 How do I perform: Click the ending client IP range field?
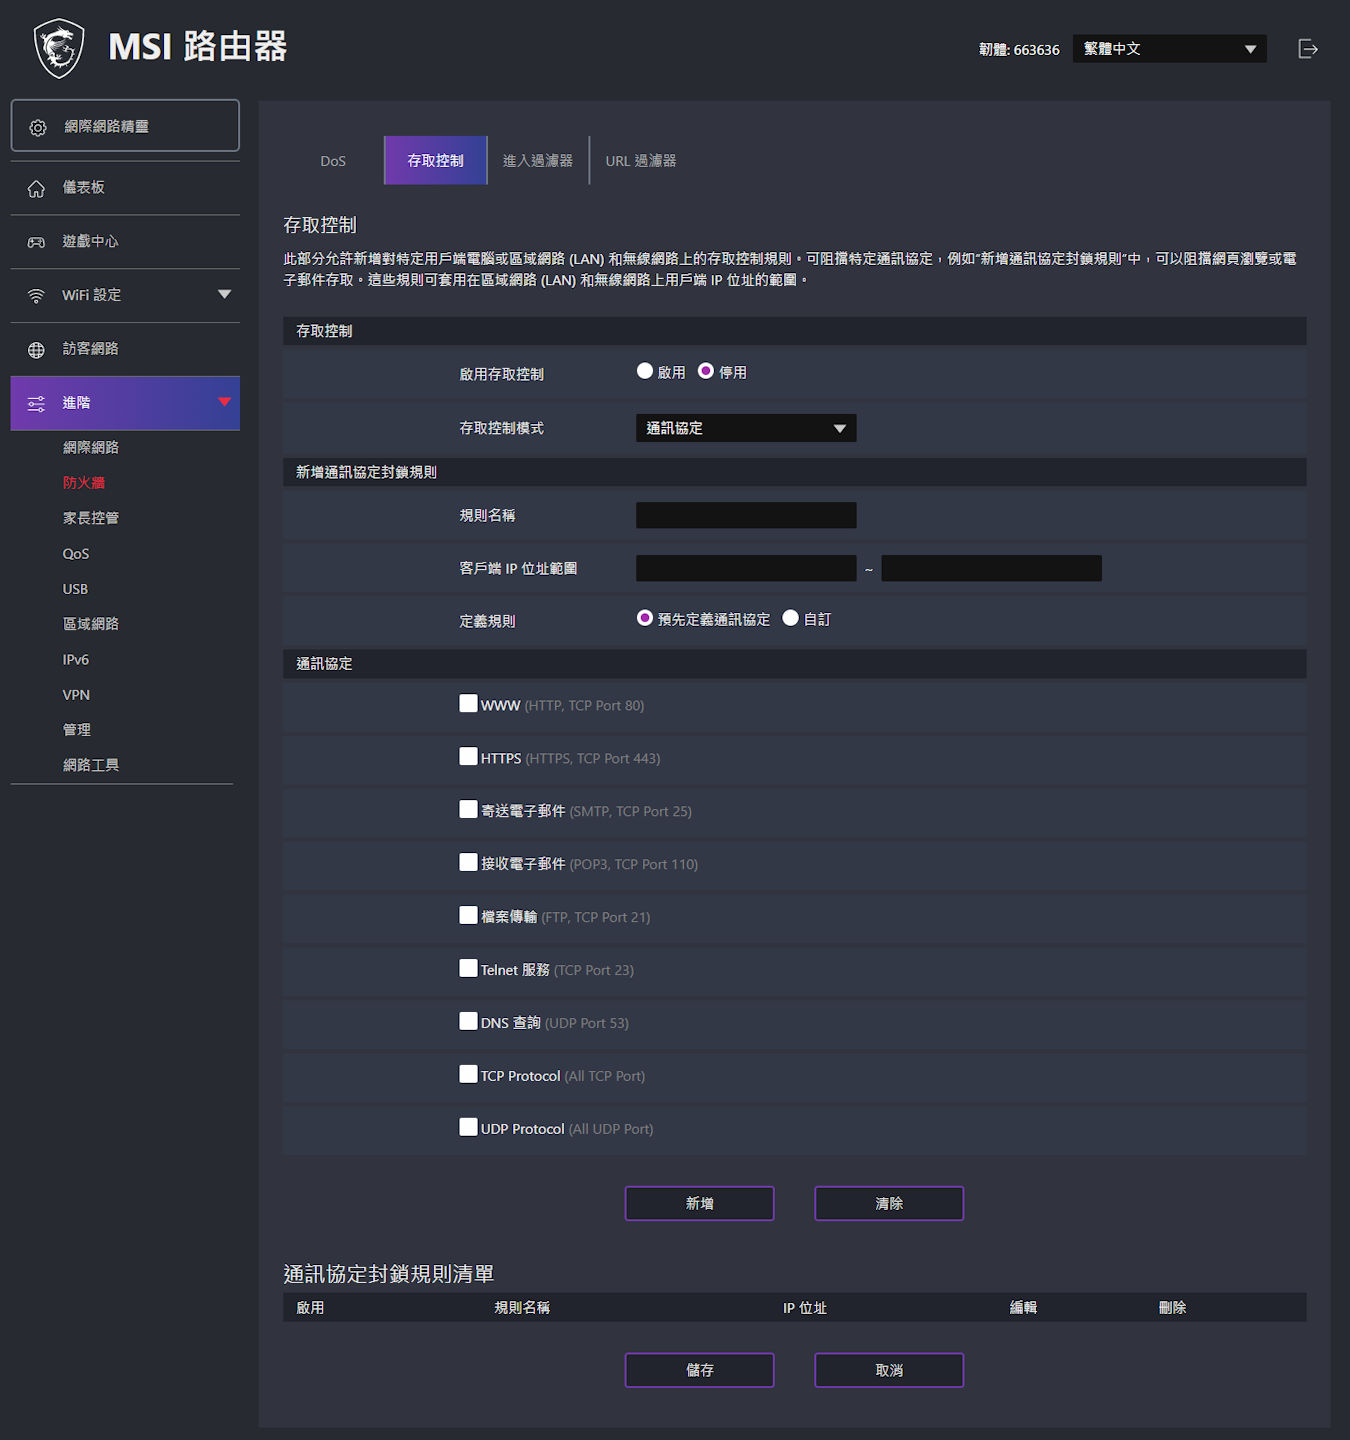coord(992,568)
